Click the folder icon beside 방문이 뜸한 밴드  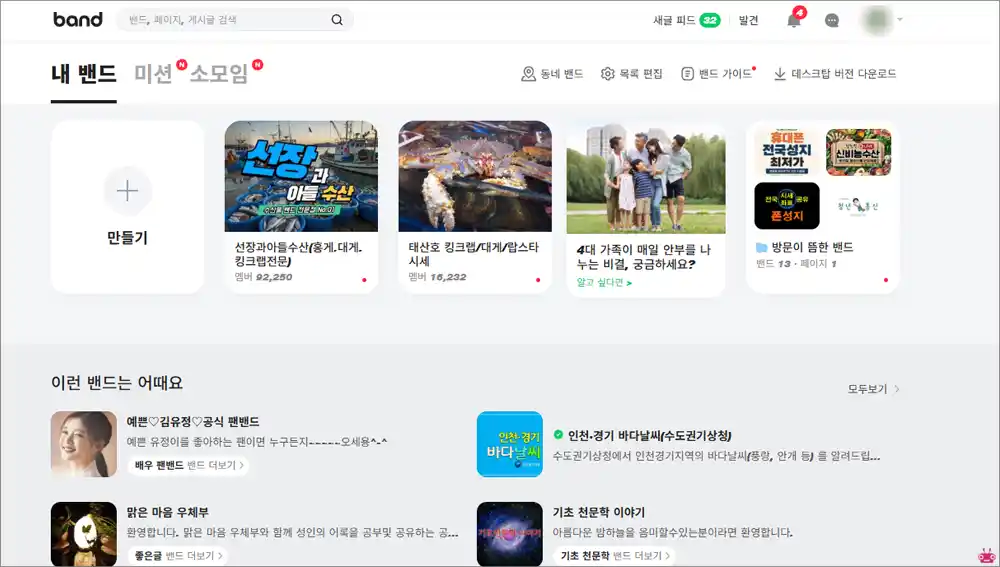point(761,247)
